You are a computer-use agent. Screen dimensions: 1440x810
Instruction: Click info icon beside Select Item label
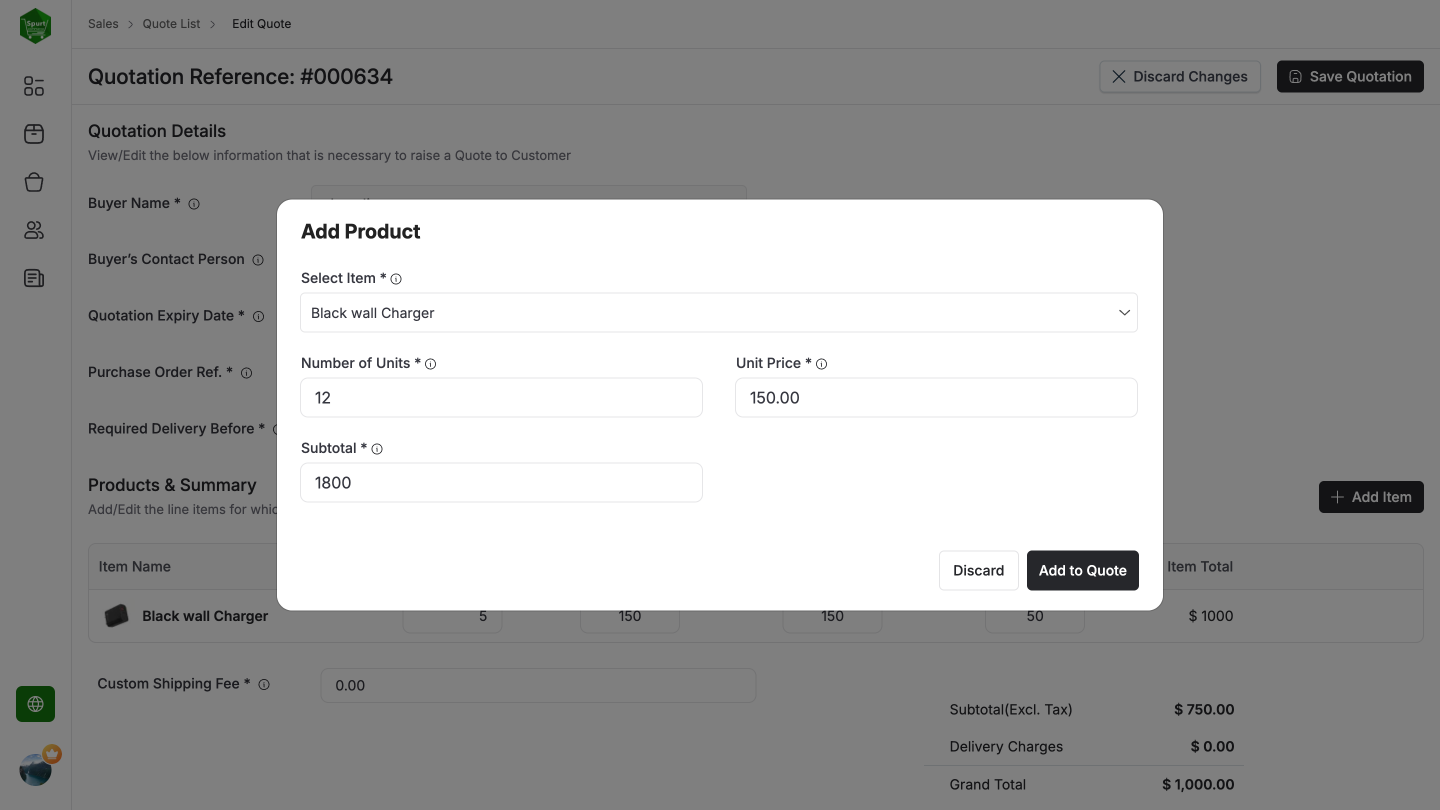click(x=396, y=279)
